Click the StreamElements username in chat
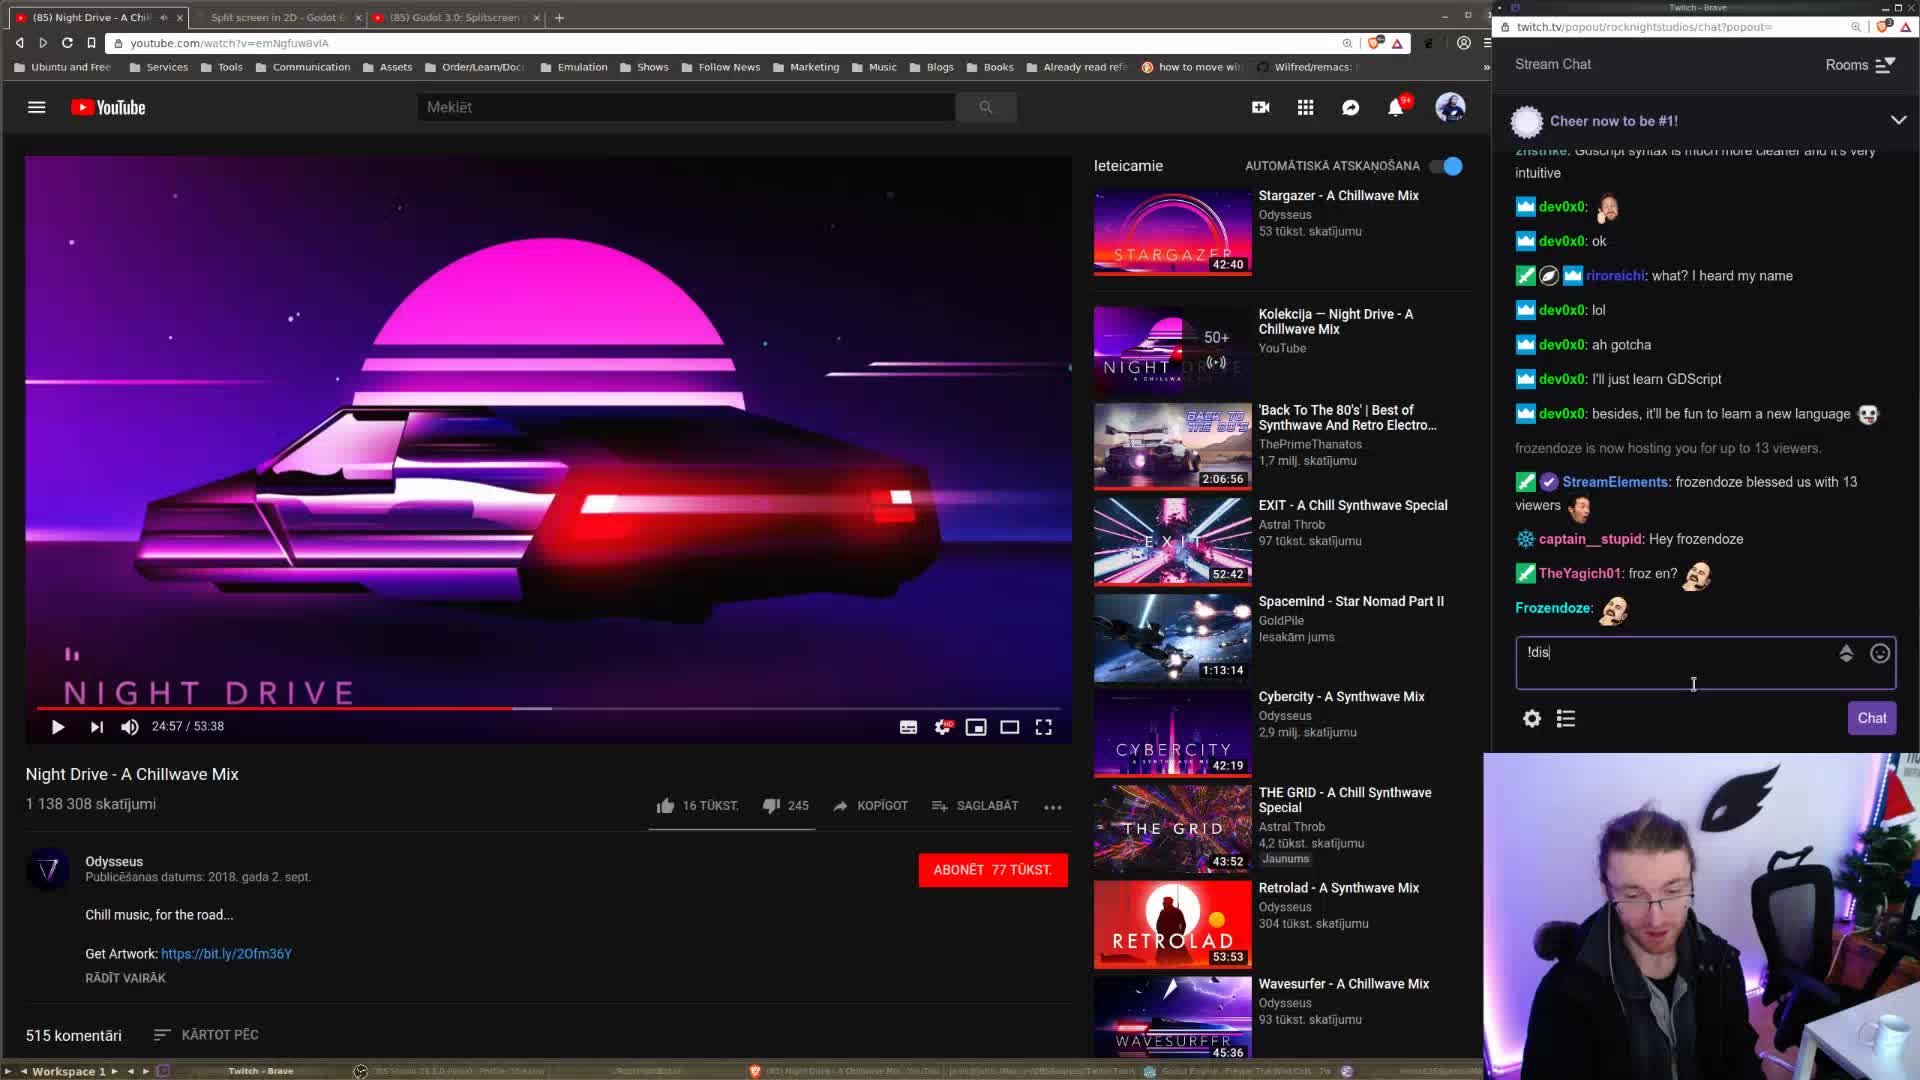The height and width of the screenshot is (1080, 1920). click(x=1615, y=482)
